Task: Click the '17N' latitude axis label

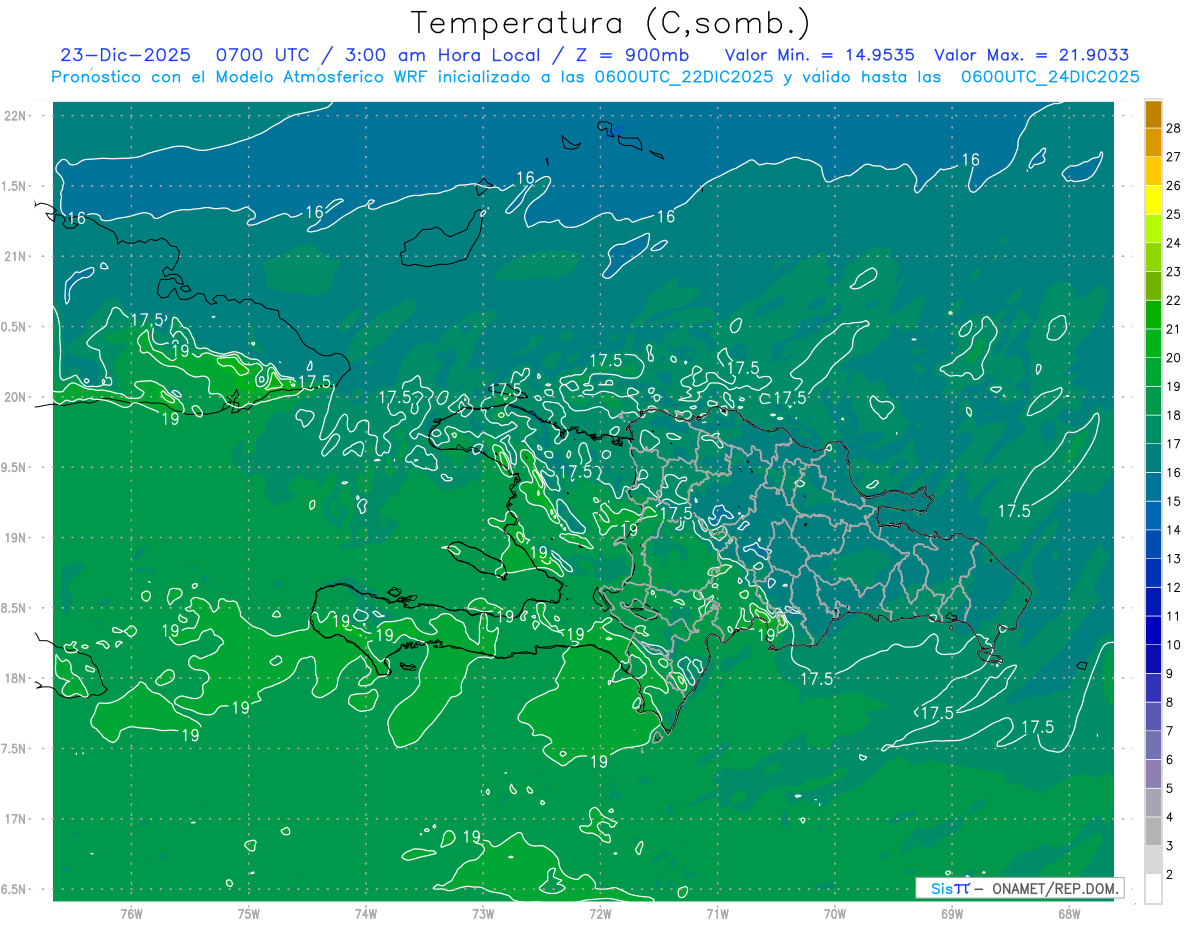Action: (15, 819)
